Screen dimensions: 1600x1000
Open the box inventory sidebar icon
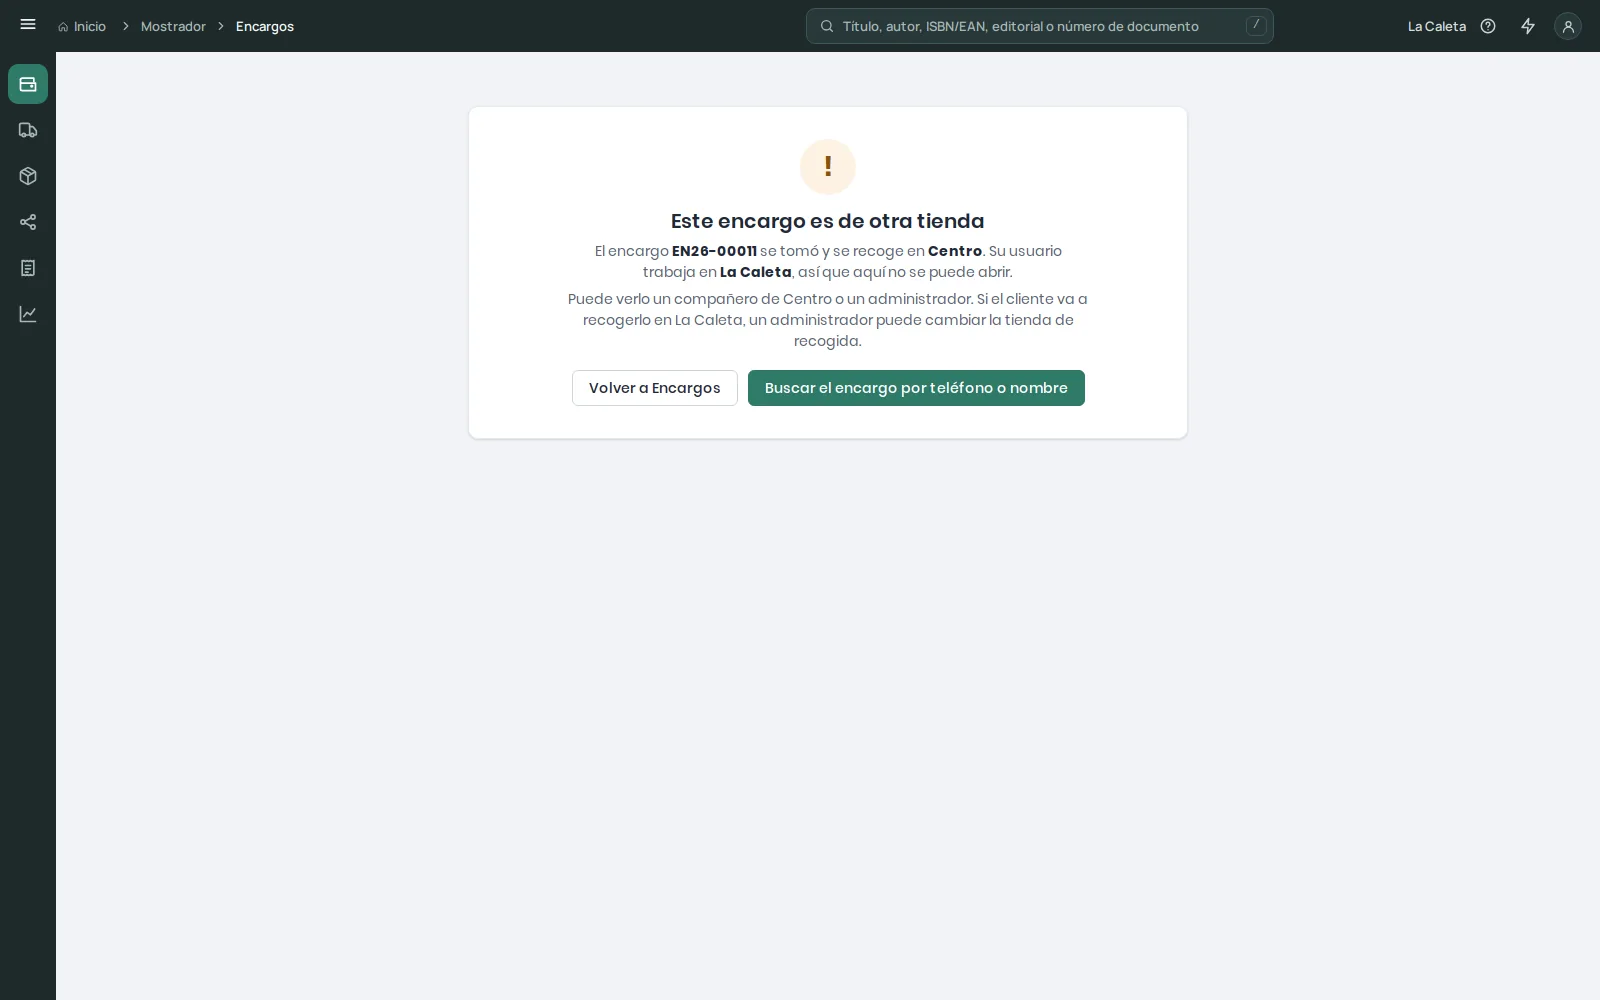tap(28, 176)
